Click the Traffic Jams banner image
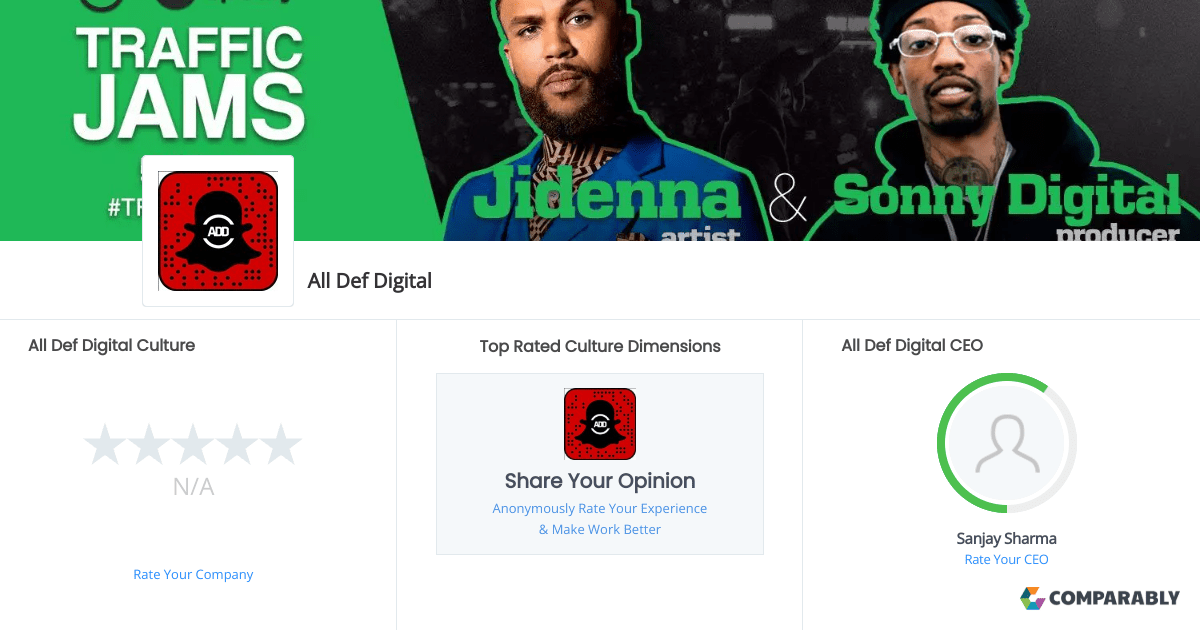This screenshot has width=1200, height=630. tap(600, 120)
